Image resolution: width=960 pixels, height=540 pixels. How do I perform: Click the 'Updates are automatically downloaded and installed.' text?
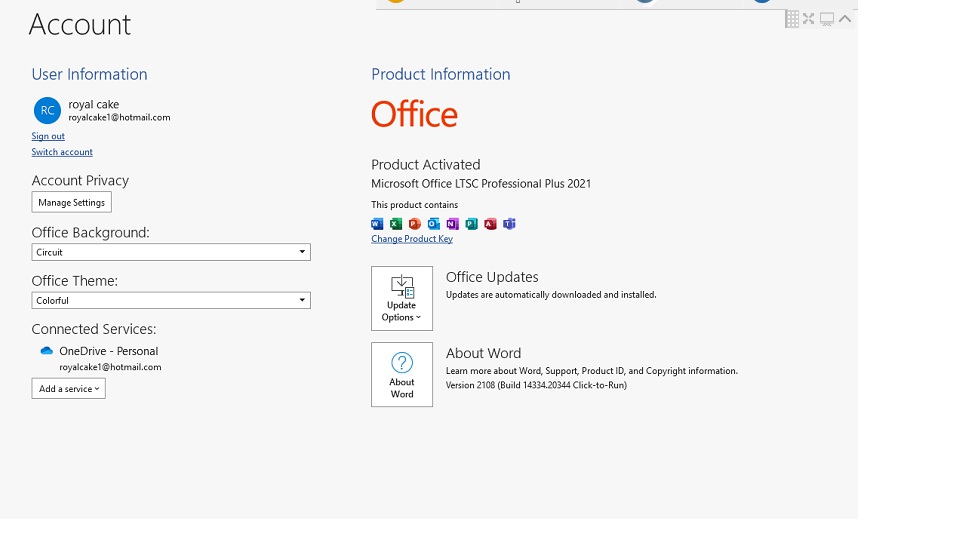(x=551, y=295)
